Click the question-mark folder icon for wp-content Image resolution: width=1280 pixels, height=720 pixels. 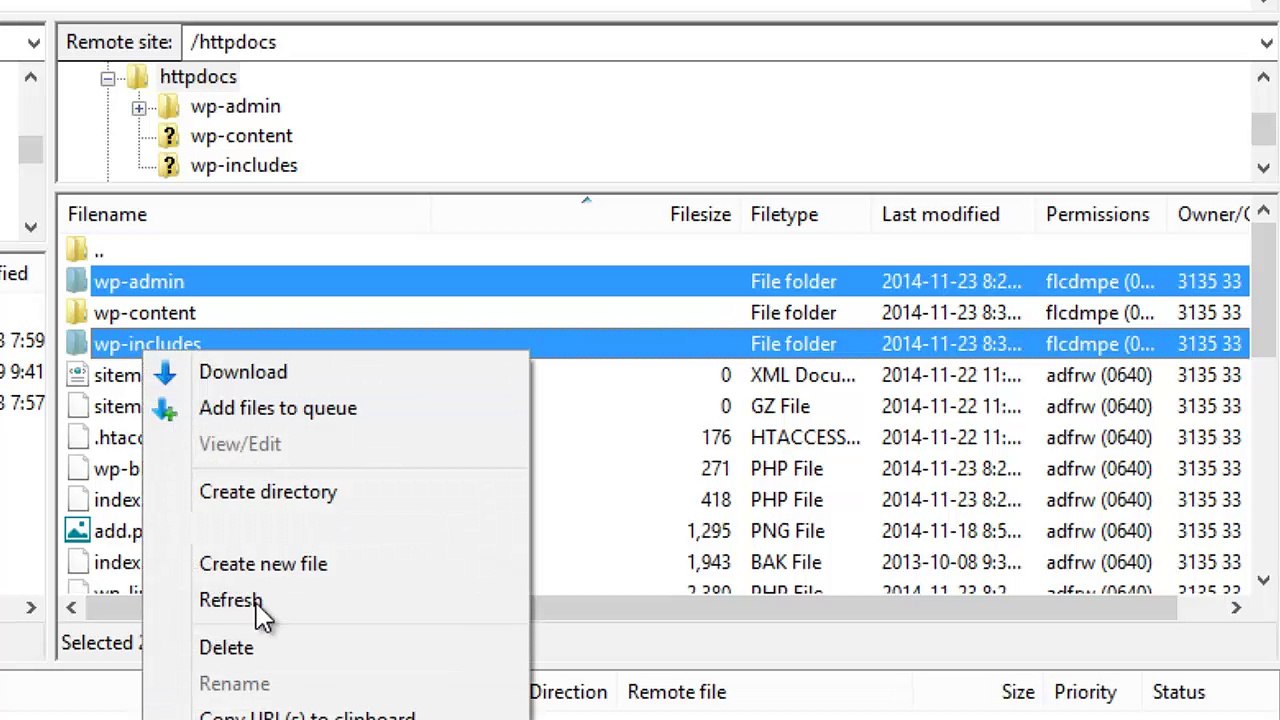point(169,136)
